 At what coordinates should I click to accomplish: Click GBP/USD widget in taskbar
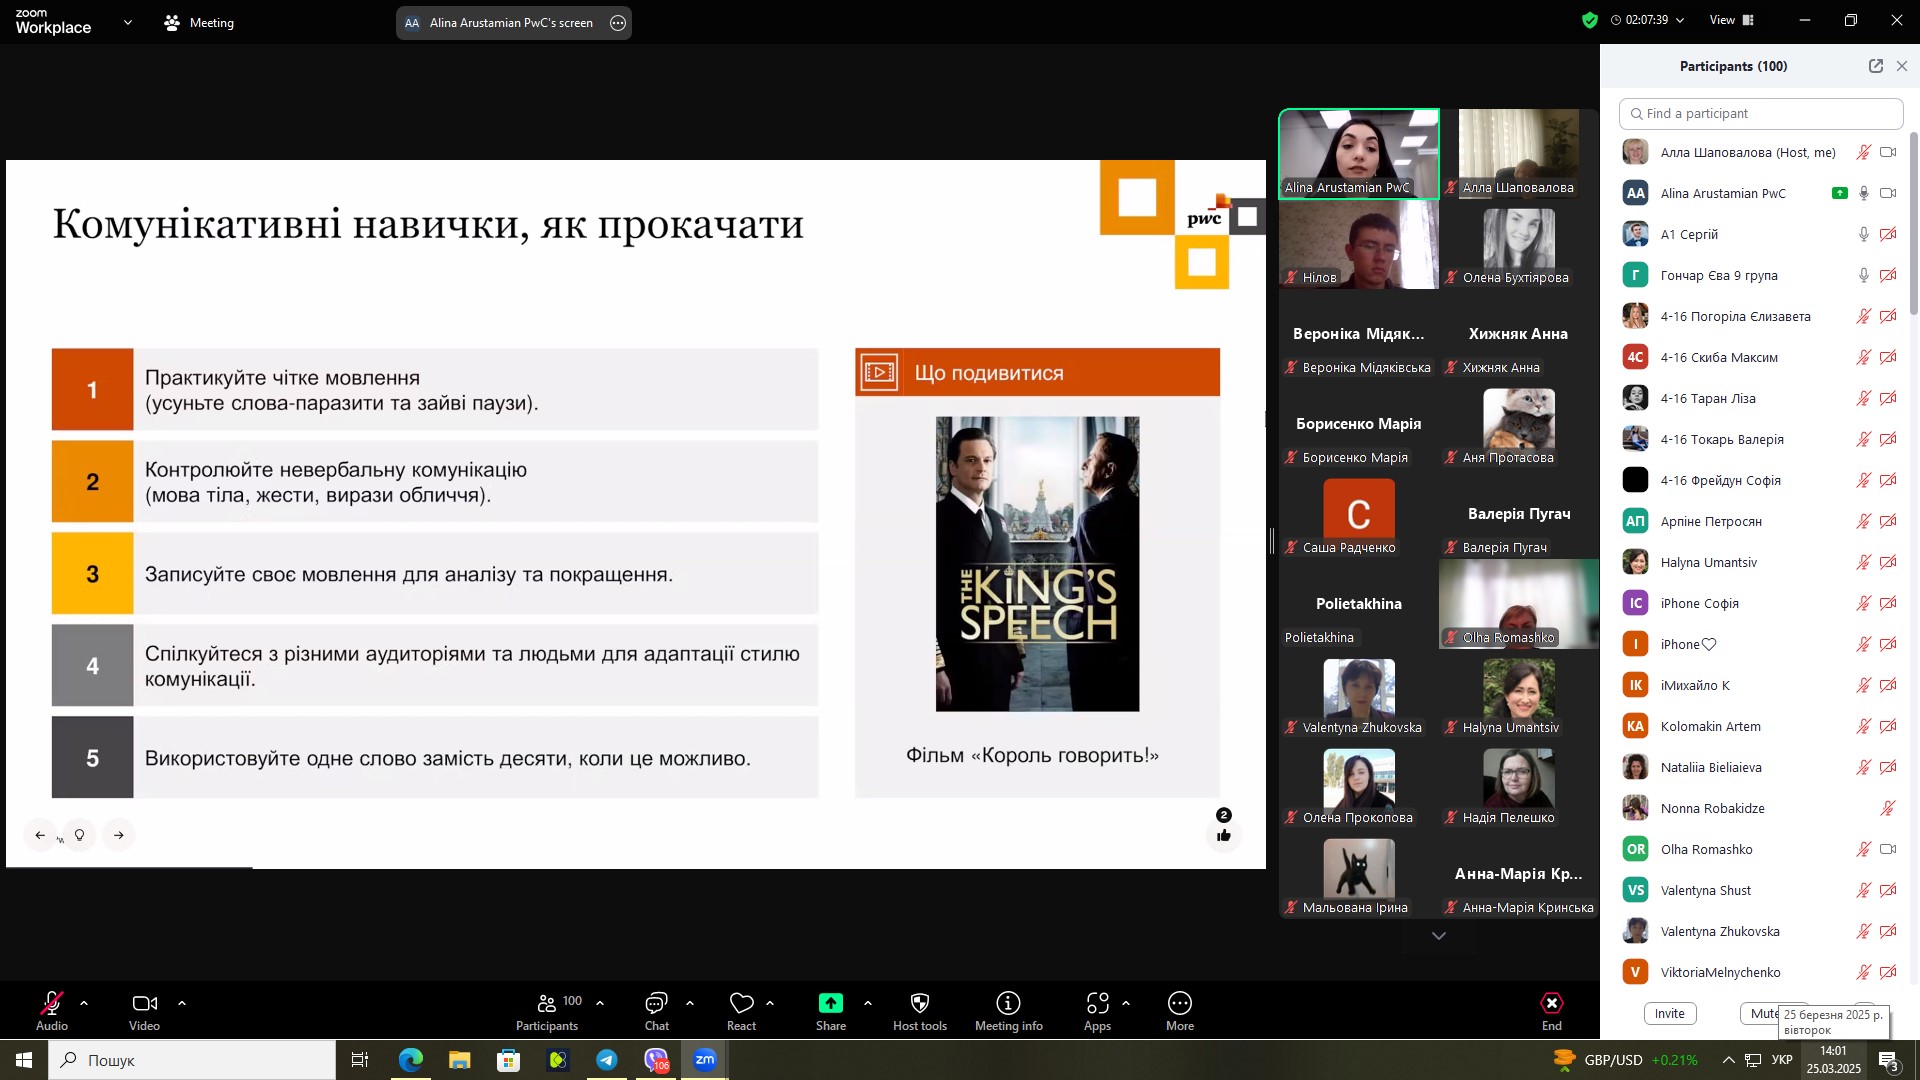1626,1060
